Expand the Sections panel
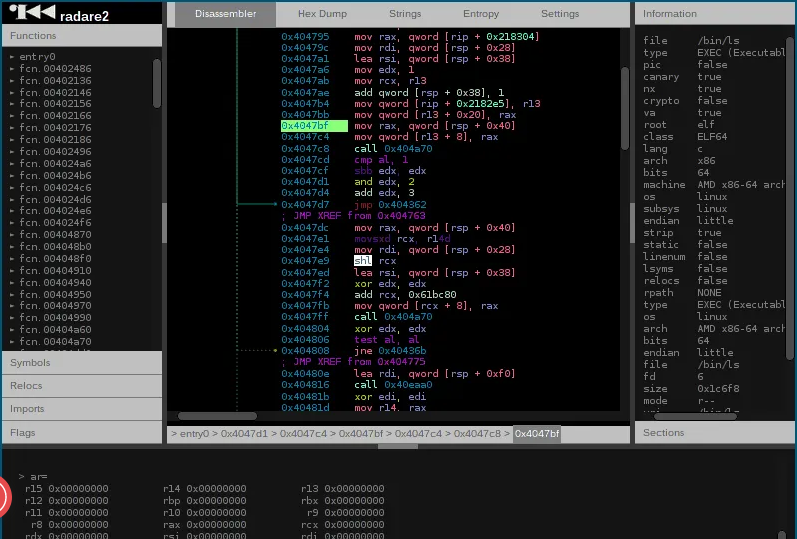The width and height of the screenshot is (797, 539). [715, 433]
